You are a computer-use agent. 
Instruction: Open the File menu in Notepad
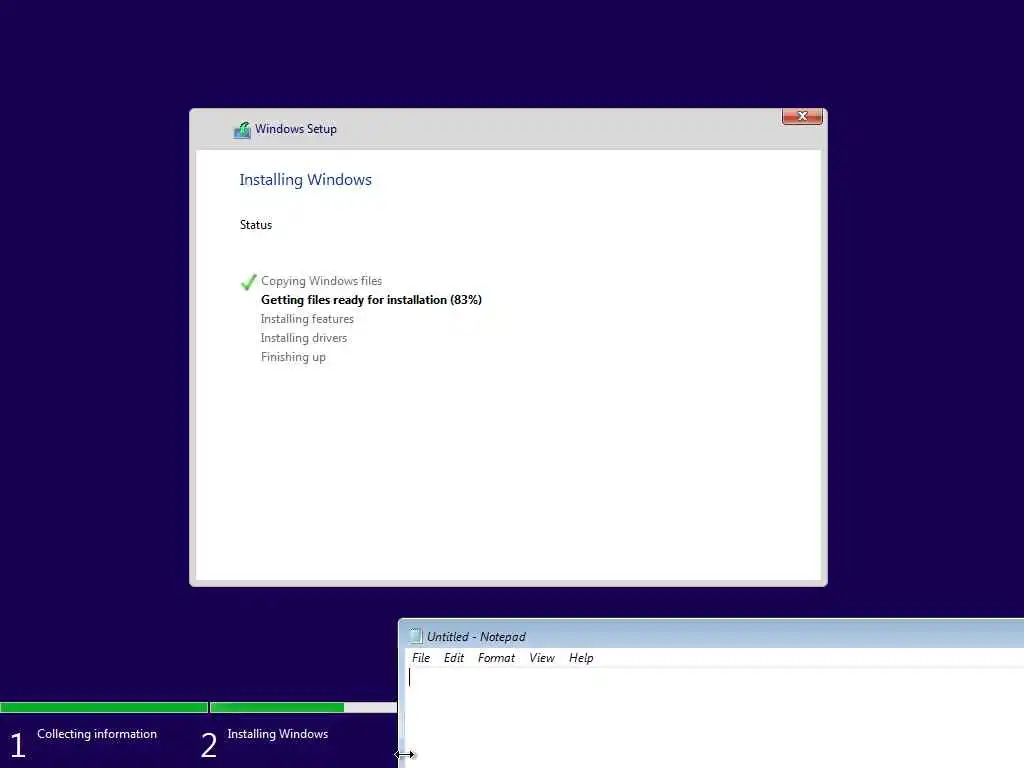421,658
